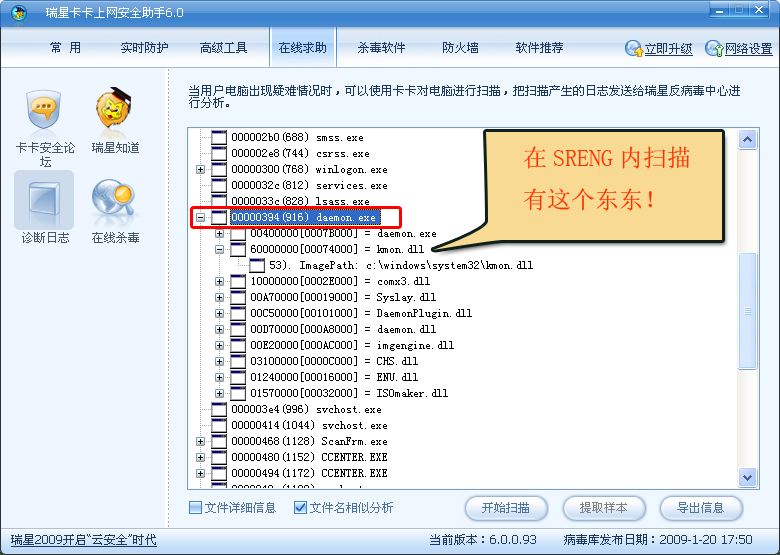Click the window icon beside smss.exe
The width and height of the screenshot is (780, 555).
(x=219, y=137)
